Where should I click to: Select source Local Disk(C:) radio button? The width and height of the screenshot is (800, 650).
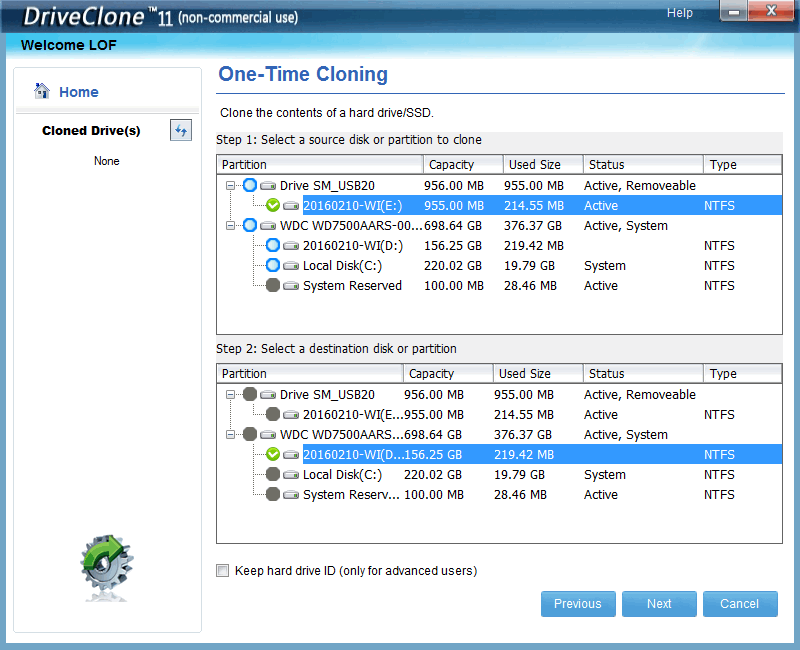(273, 265)
